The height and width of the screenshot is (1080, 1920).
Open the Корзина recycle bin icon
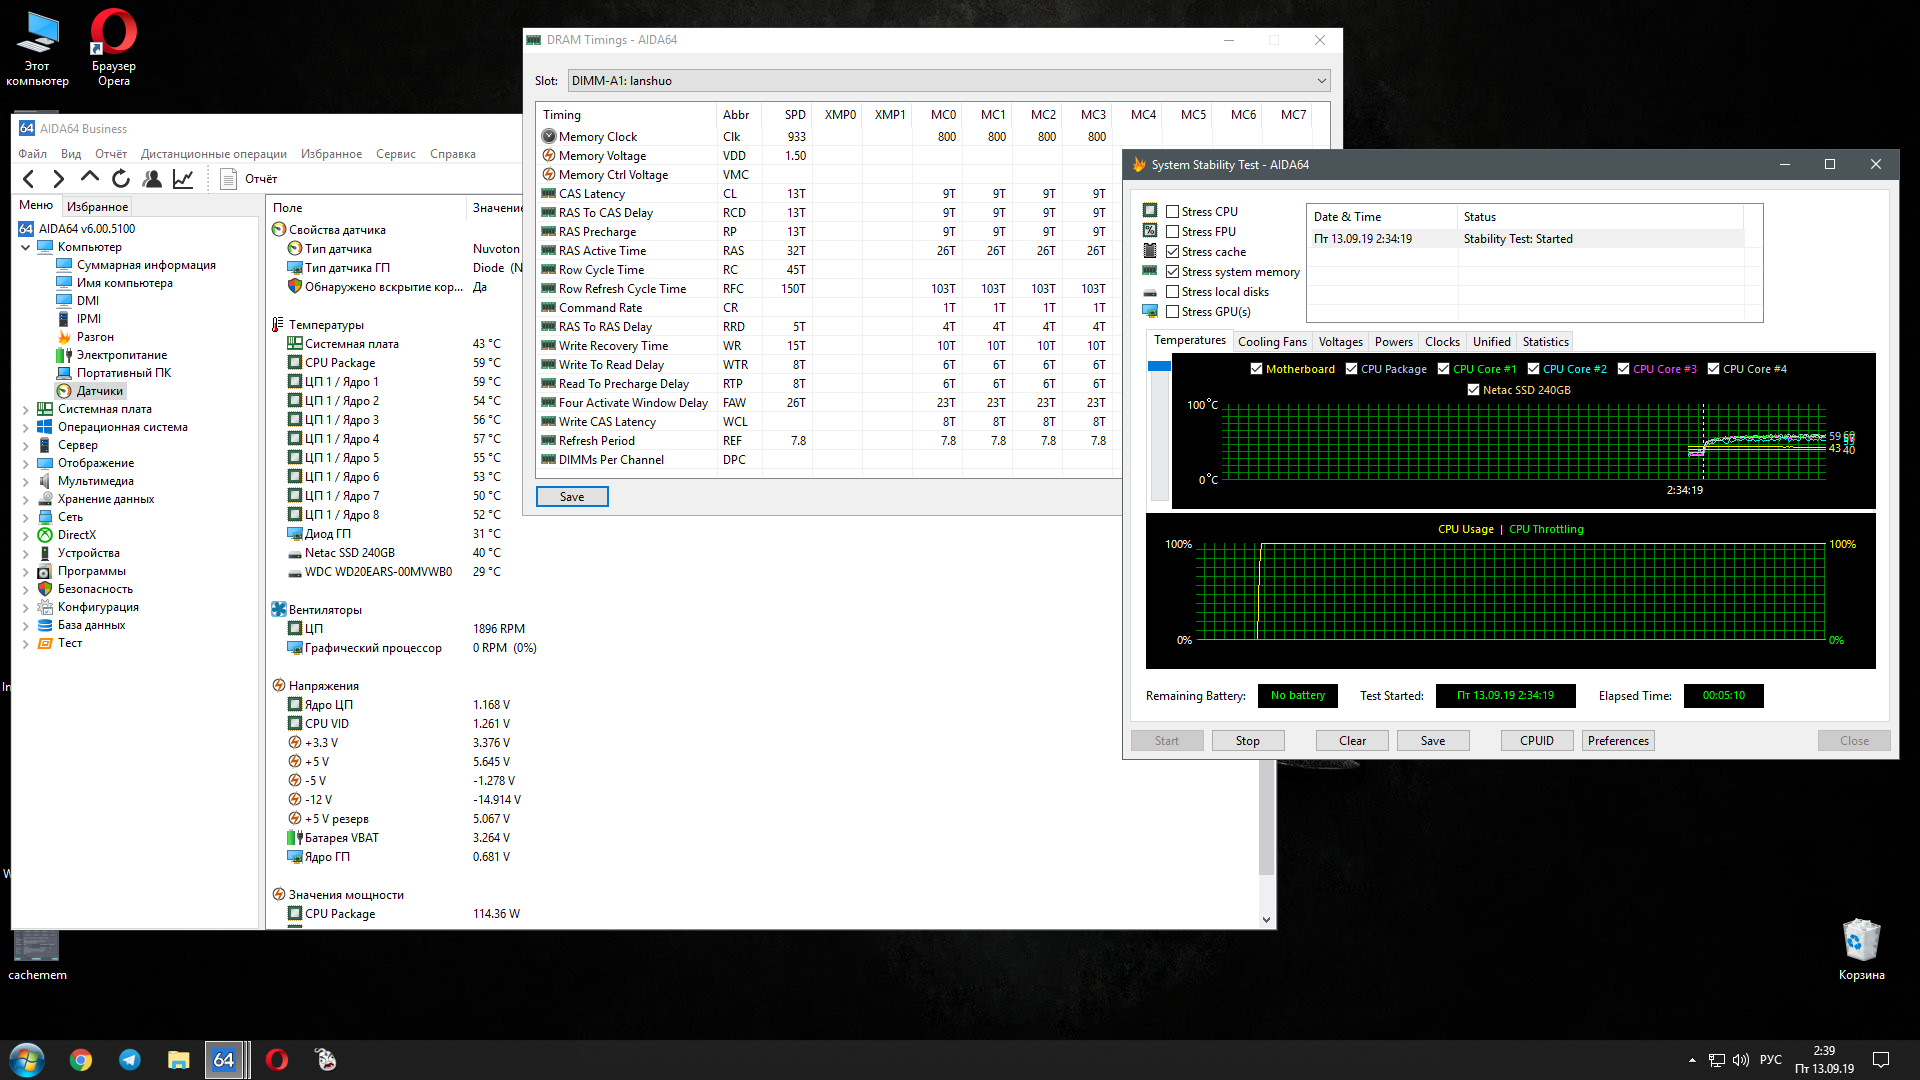(x=1861, y=942)
